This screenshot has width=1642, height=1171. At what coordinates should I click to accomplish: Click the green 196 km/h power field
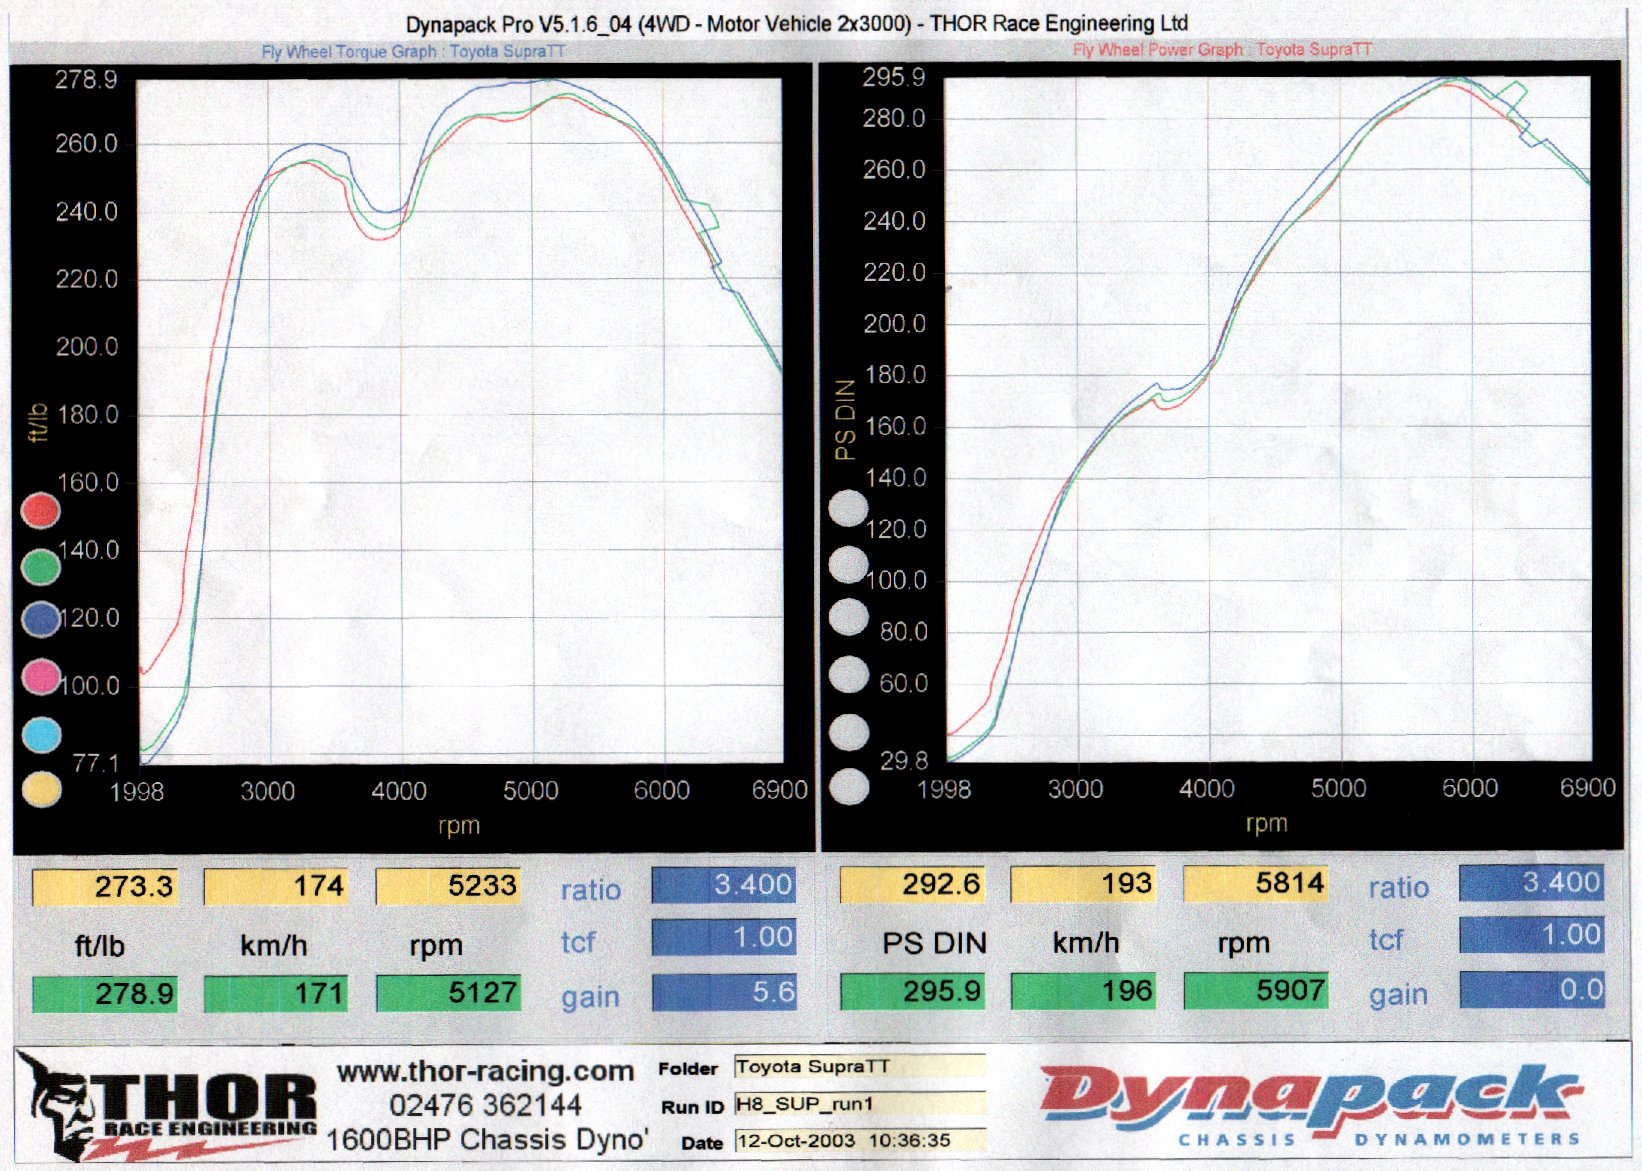pyautogui.click(x=1083, y=991)
